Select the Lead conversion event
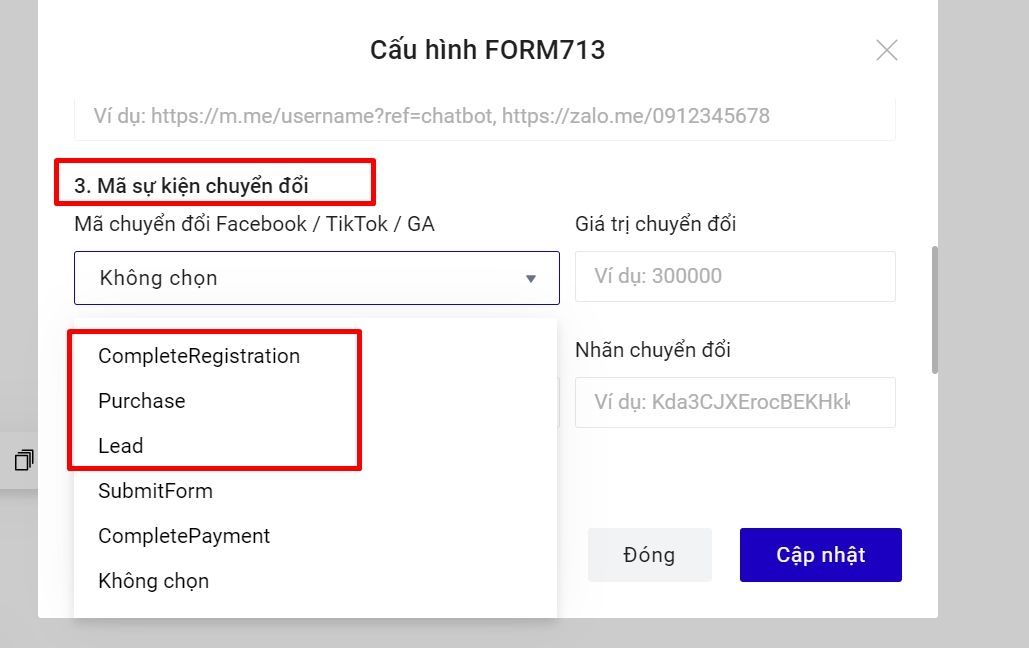 (x=121, y=446)
